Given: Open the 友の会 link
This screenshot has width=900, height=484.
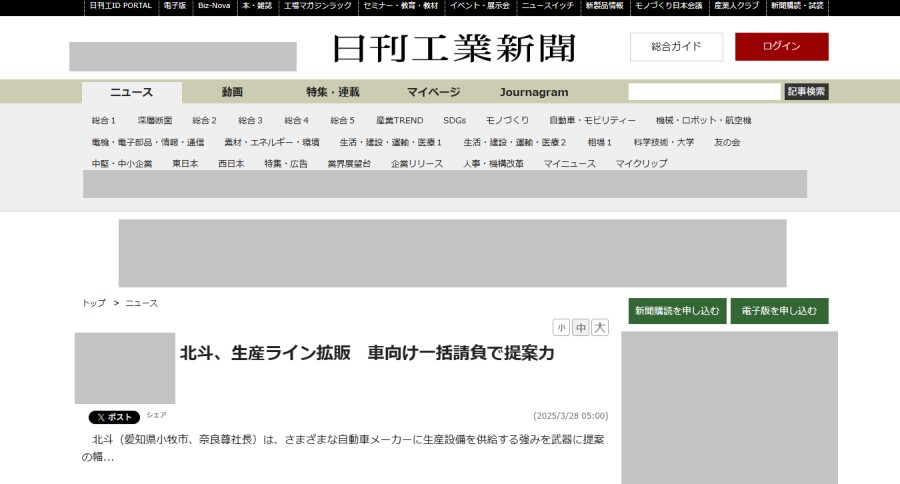Looking at the screenshot, I should pos(727,142).
